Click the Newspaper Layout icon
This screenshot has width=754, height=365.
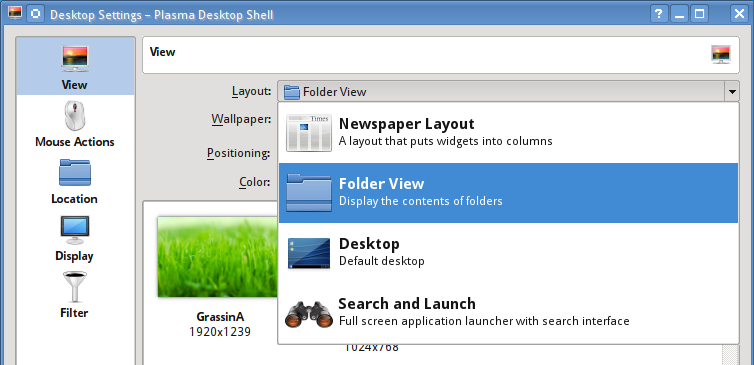coord(309,133)
